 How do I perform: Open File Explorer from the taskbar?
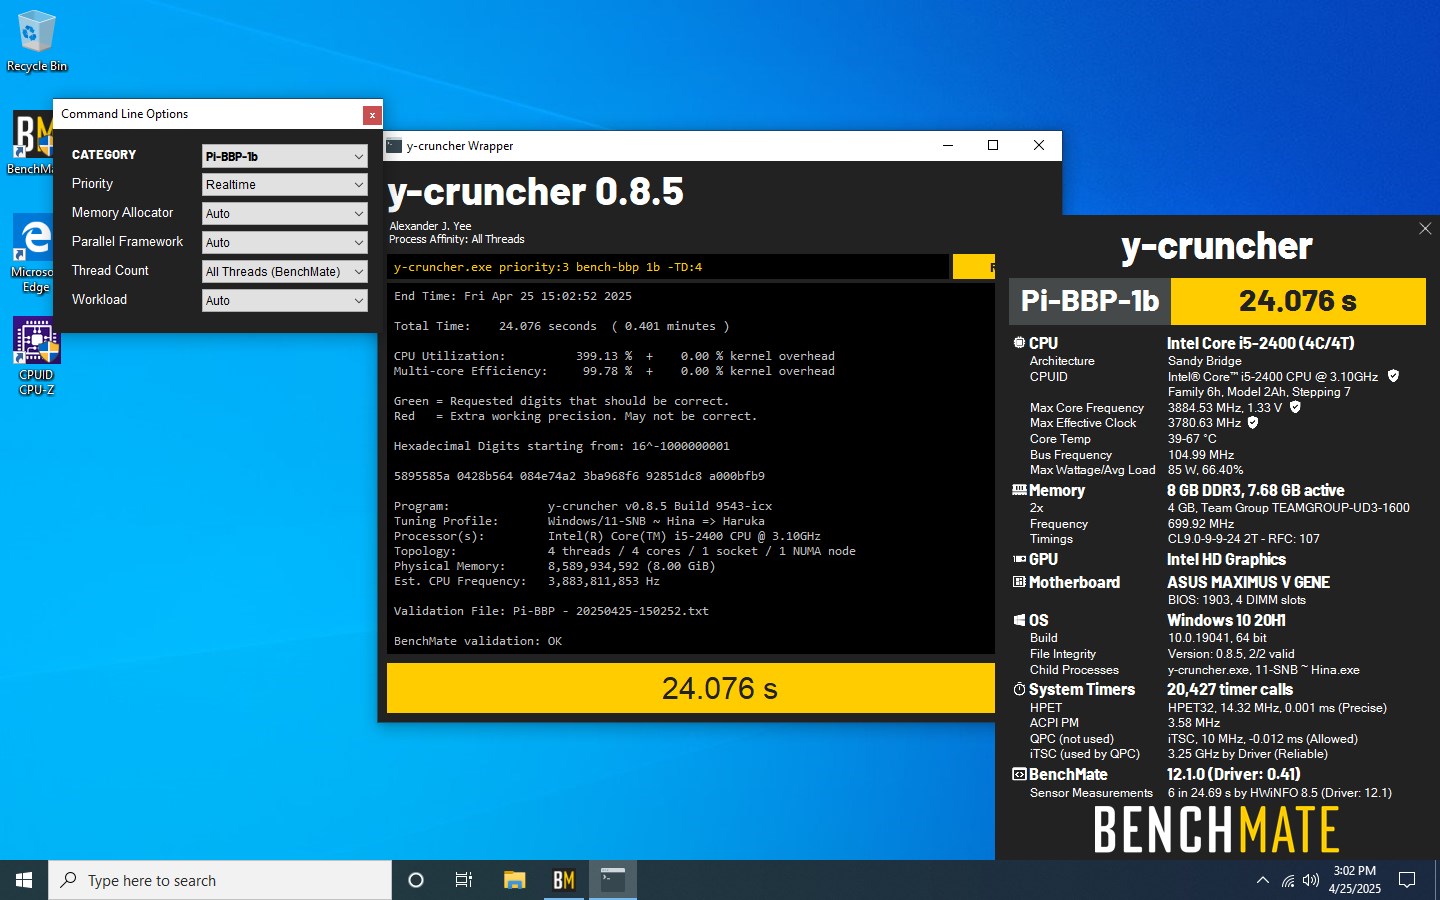pos(514,880)
